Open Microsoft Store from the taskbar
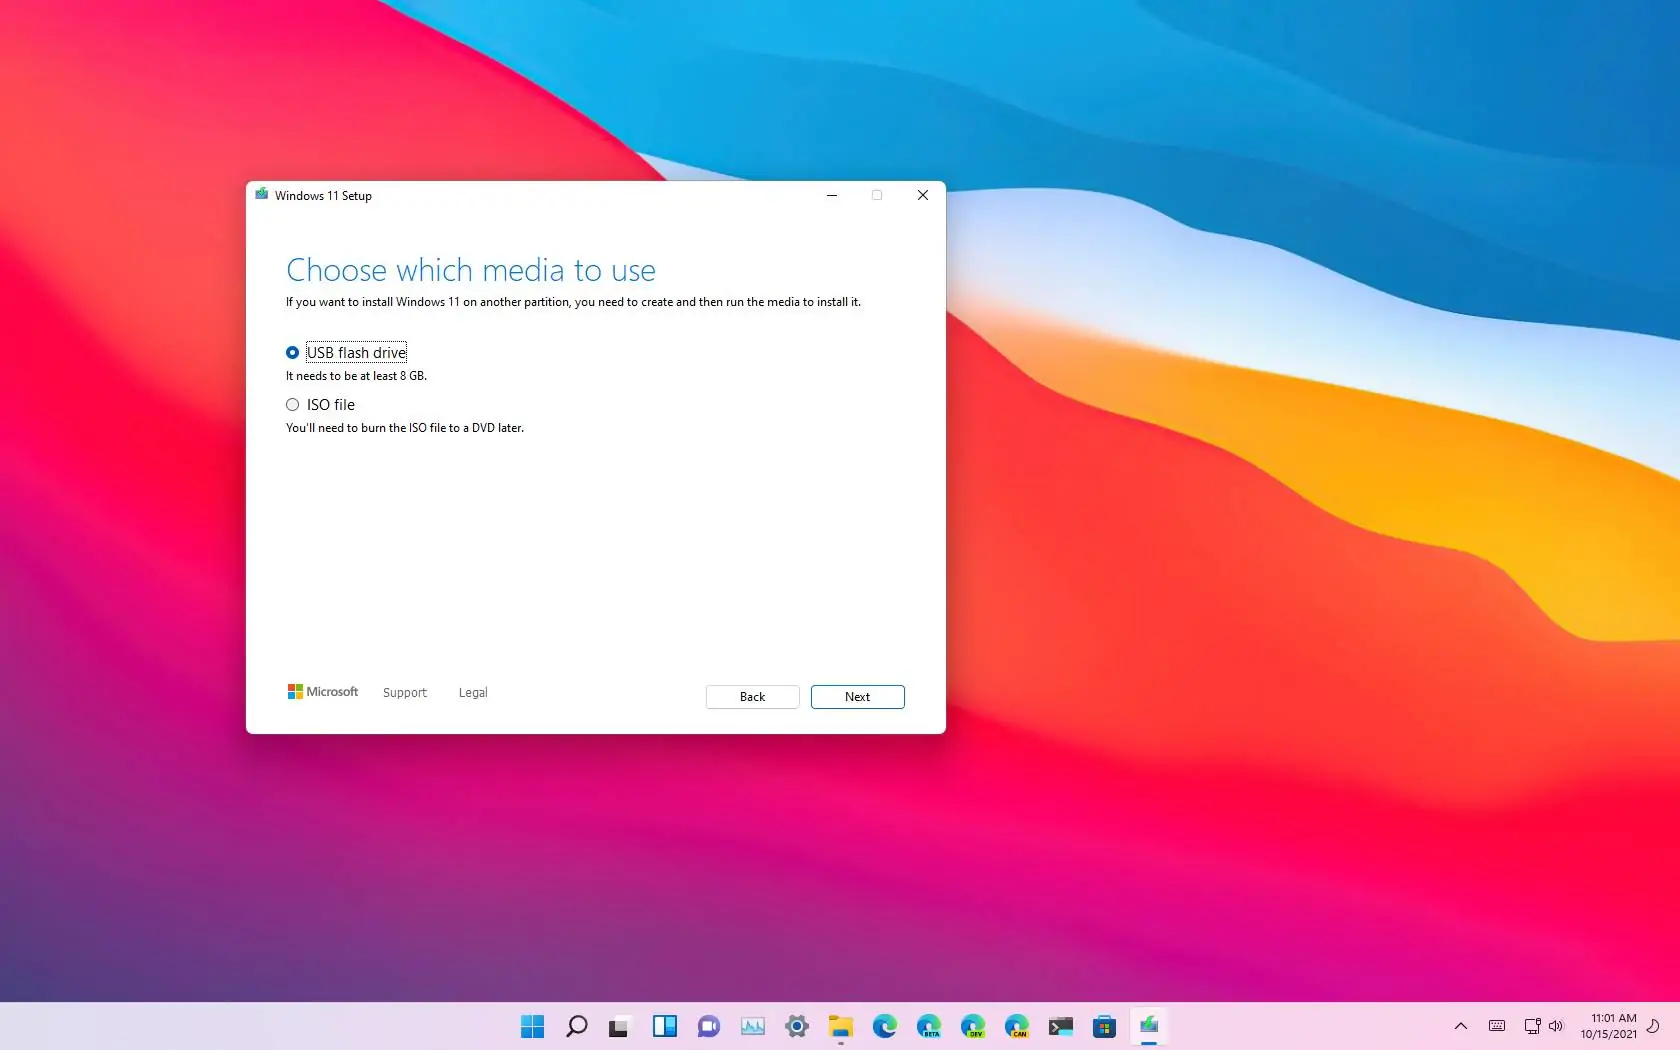This screenshot has height=1050, width=1680. tap(1104, 1026)
